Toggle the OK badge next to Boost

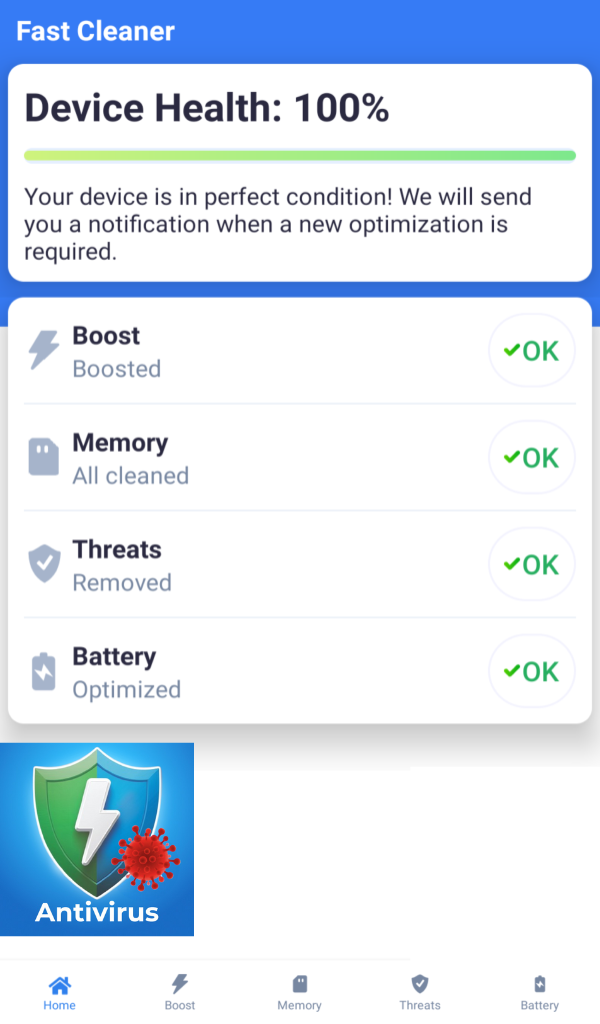tap(531, 350)
